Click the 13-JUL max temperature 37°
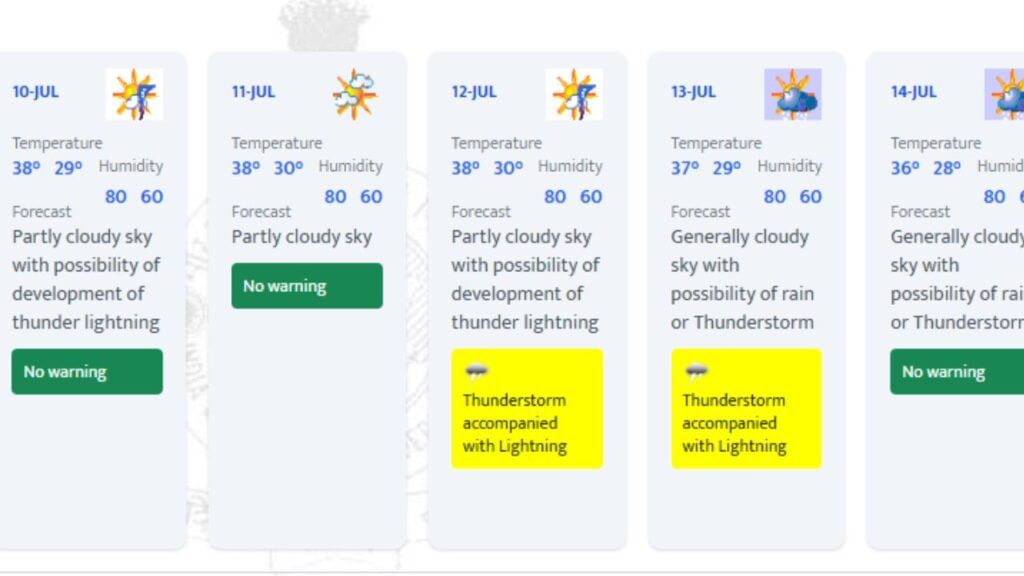 coord(684,168)
